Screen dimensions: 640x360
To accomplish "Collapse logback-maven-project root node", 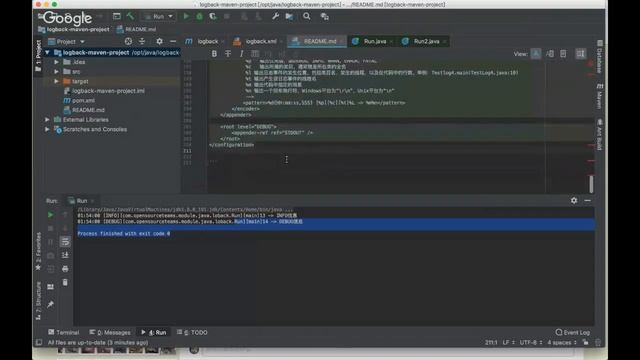I will (x=47, y=53).
